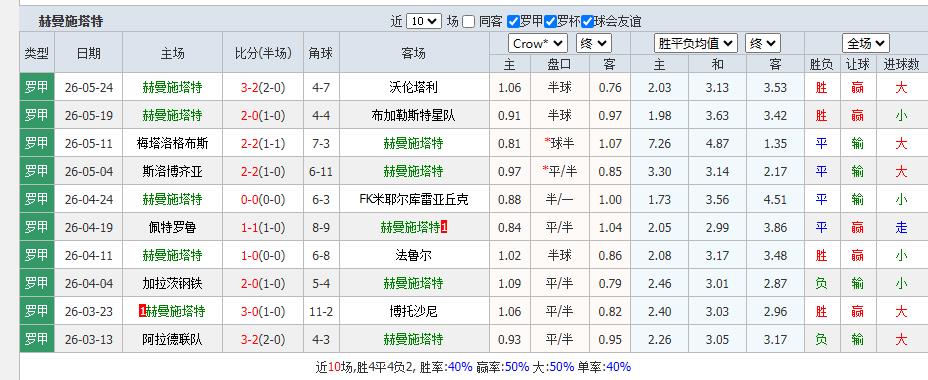Viewport: 928px width, 380px height.
Task: Click the 赫曼施塔特 home team on 26-04-11
Action: (x=173, y=255)
